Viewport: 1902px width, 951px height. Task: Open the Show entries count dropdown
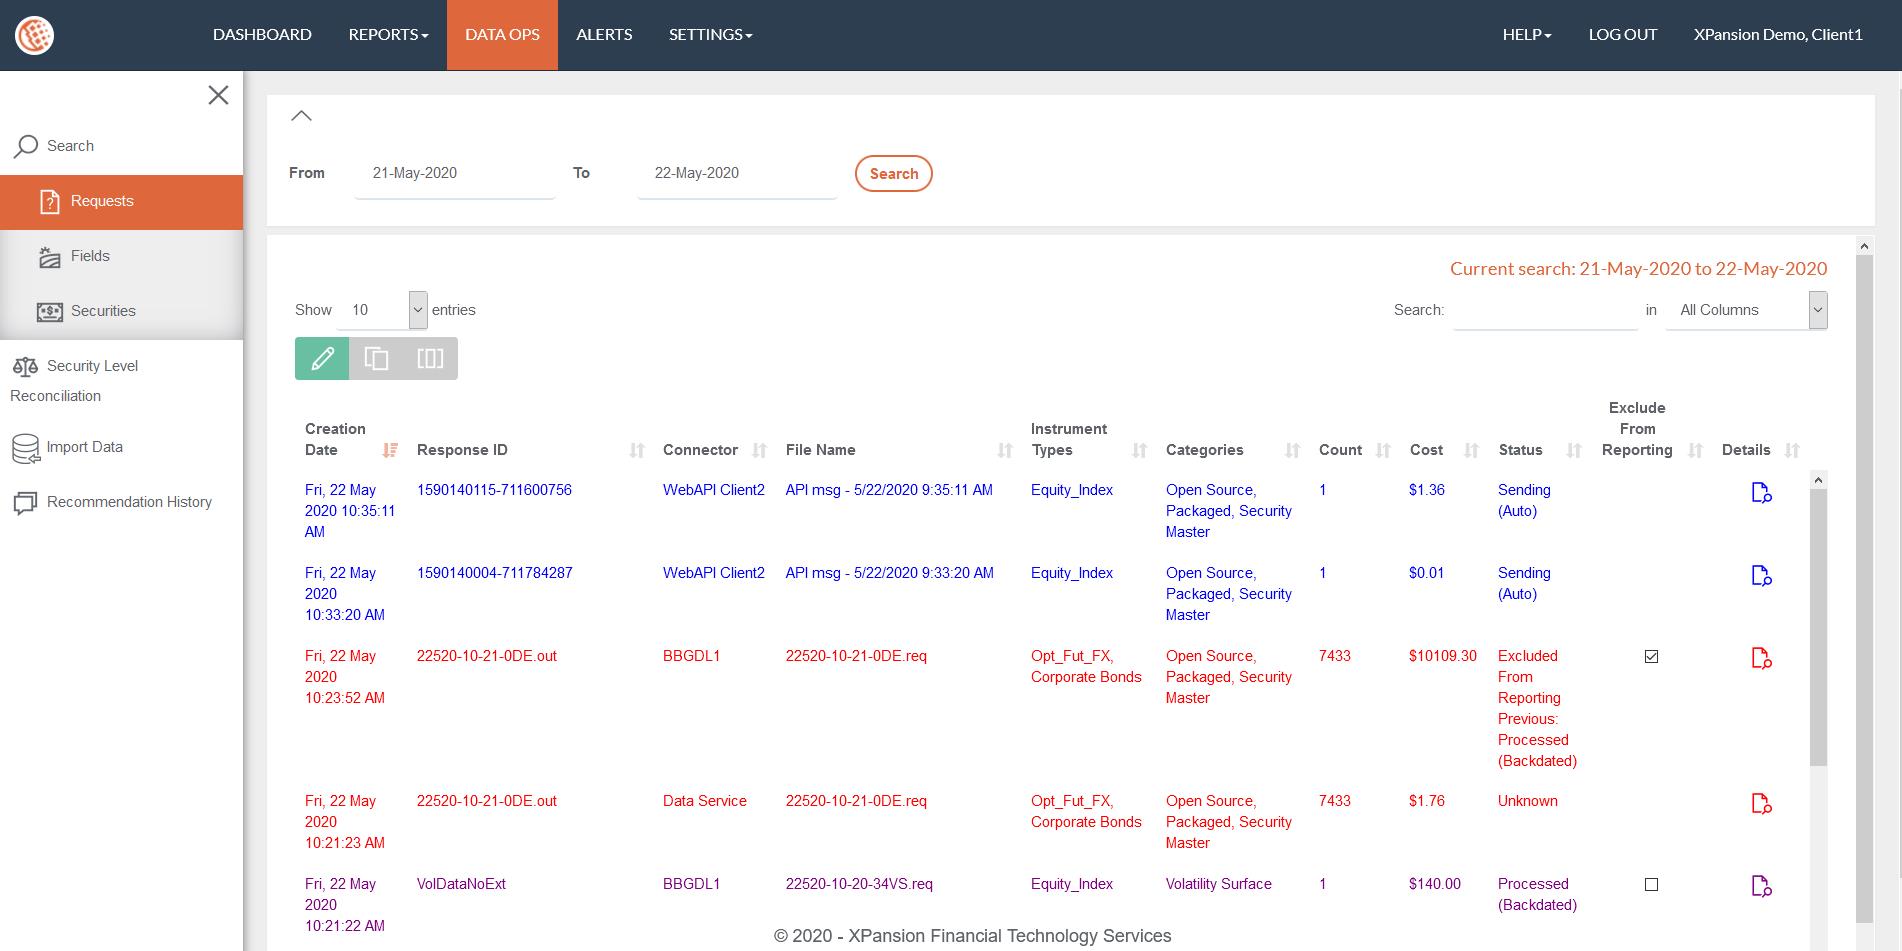click(x=382, y=310)
